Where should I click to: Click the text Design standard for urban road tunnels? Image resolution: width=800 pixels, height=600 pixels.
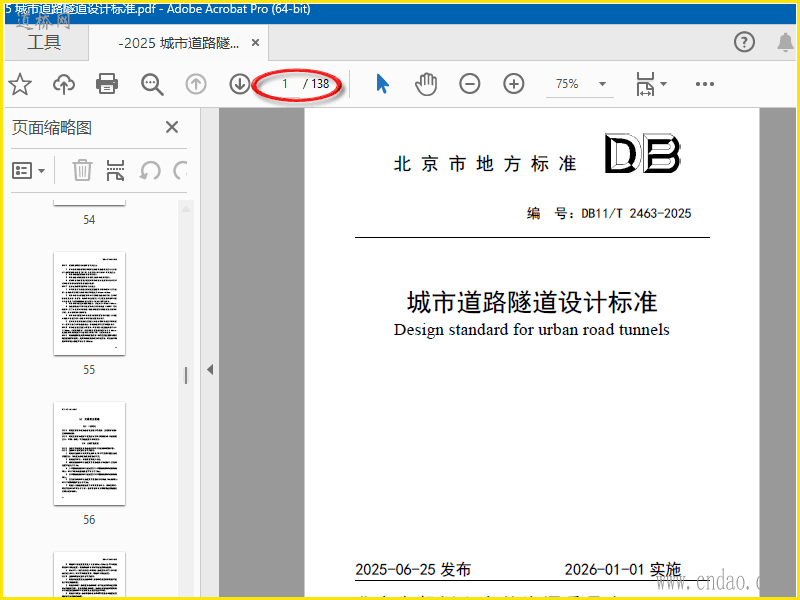tap(532, 330)
